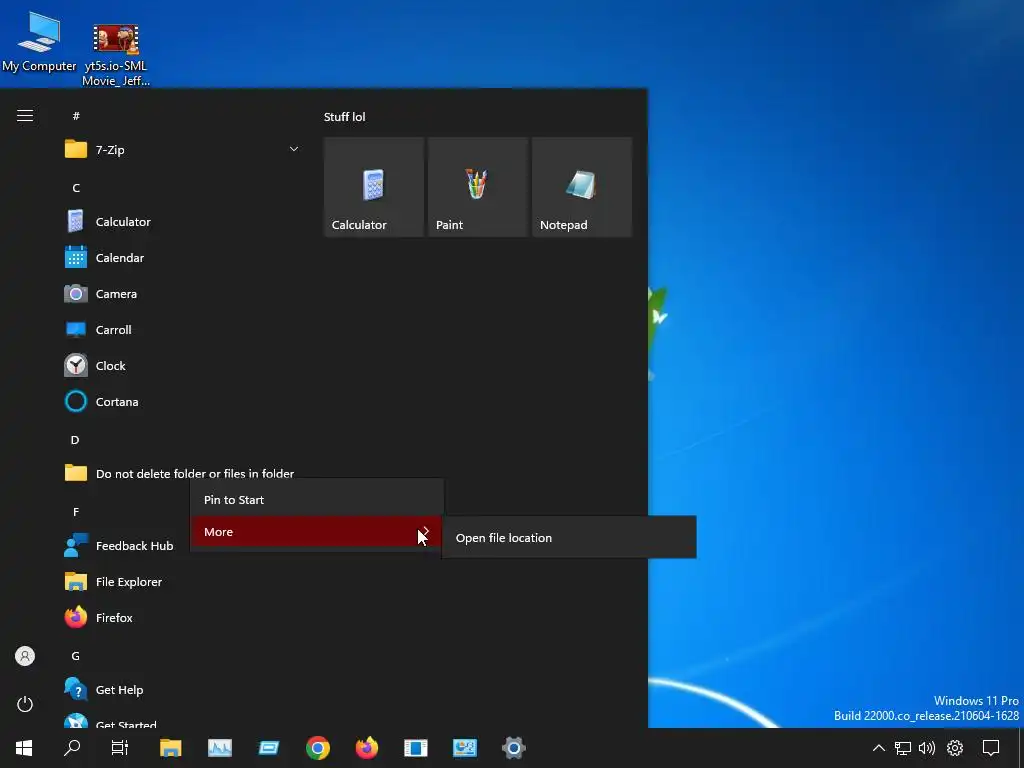
Task: Show hidden tray icons arrow
Action: 878,748
